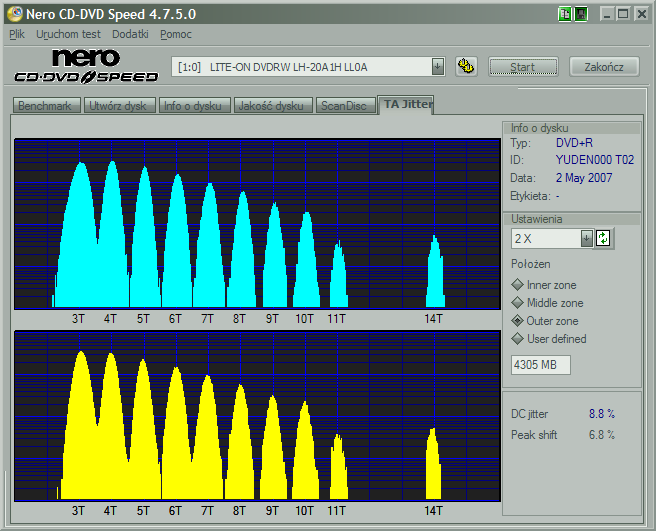The image size is (656, 531).
Task: Click the green floppy save icon in title bar
Action: (x=581, y=14)
